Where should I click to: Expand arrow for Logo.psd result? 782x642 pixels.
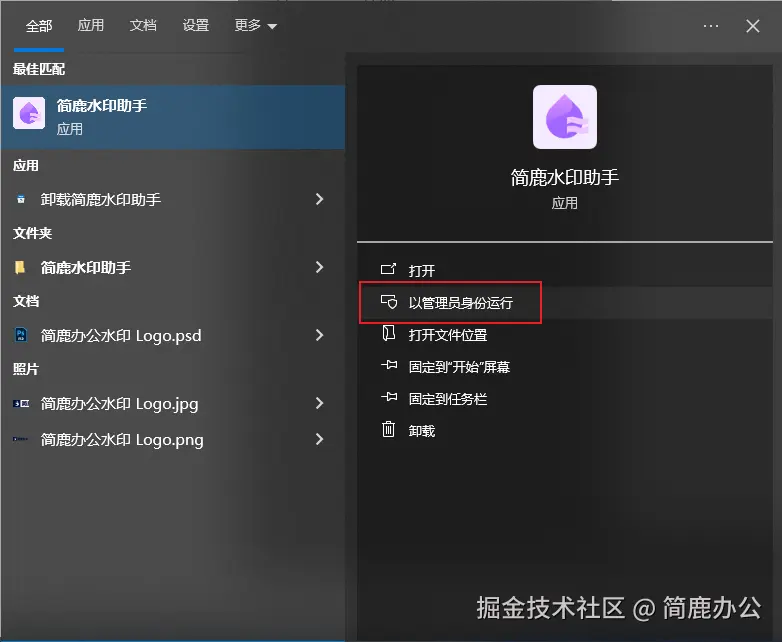320,335
